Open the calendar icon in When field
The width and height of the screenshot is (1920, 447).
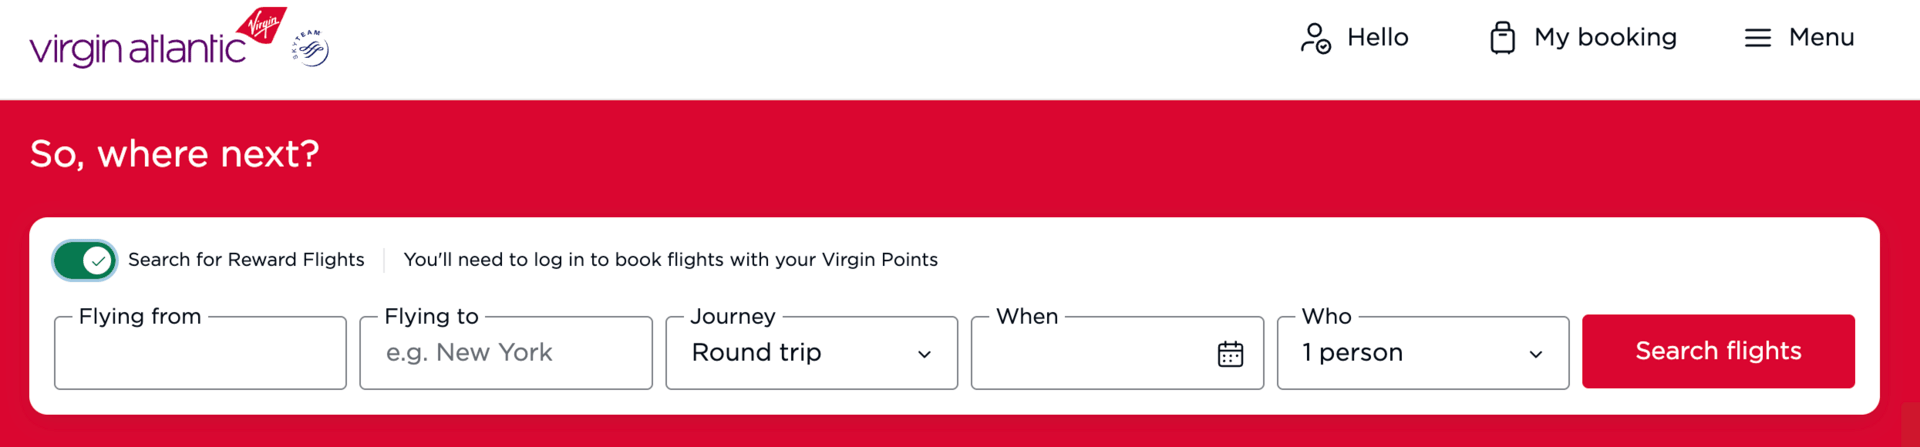tap(1230, 354)
